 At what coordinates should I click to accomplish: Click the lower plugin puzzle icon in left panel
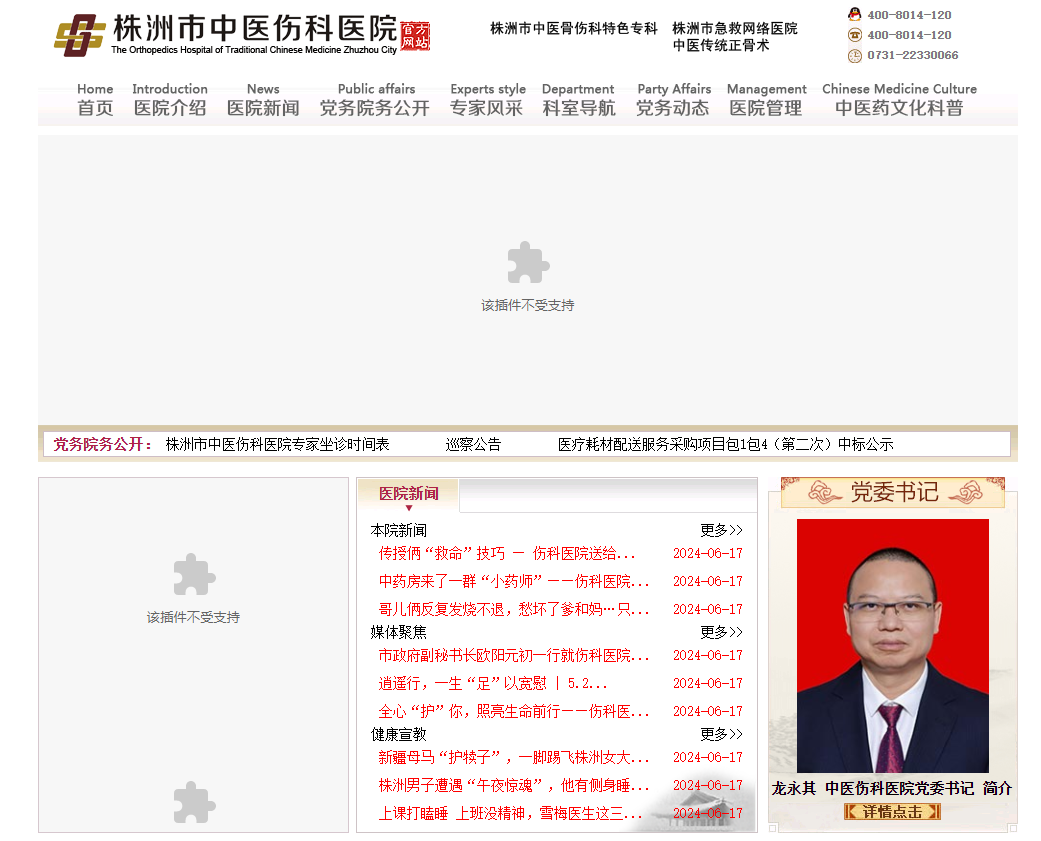coord(194,803)
